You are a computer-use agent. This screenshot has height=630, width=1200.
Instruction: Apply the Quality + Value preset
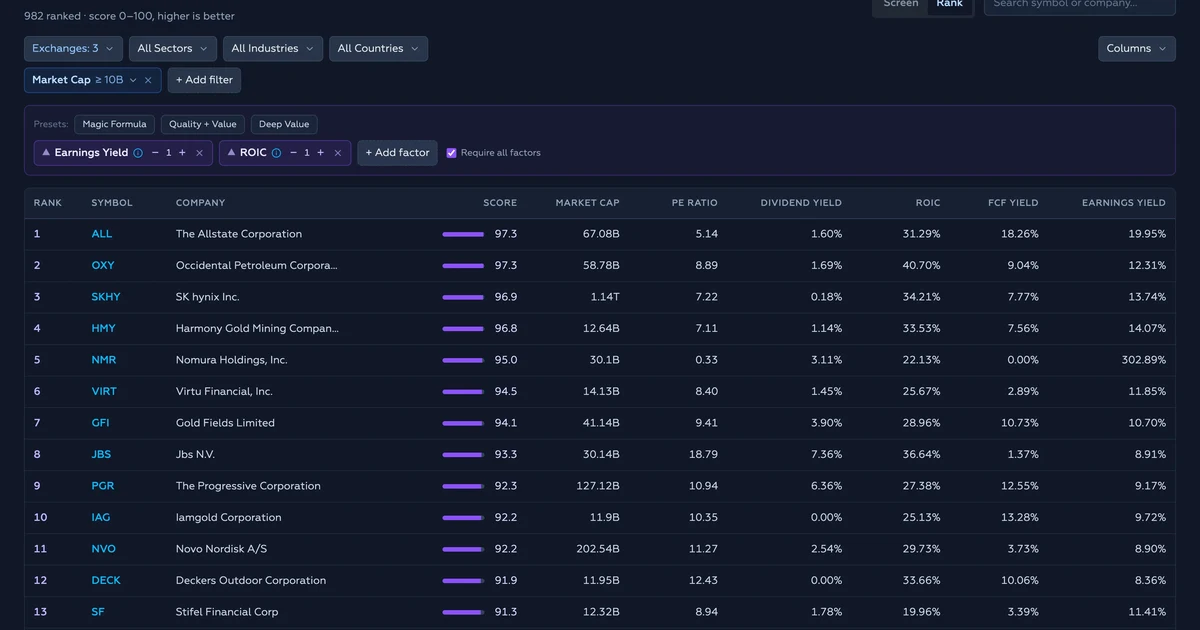point(203,124)
